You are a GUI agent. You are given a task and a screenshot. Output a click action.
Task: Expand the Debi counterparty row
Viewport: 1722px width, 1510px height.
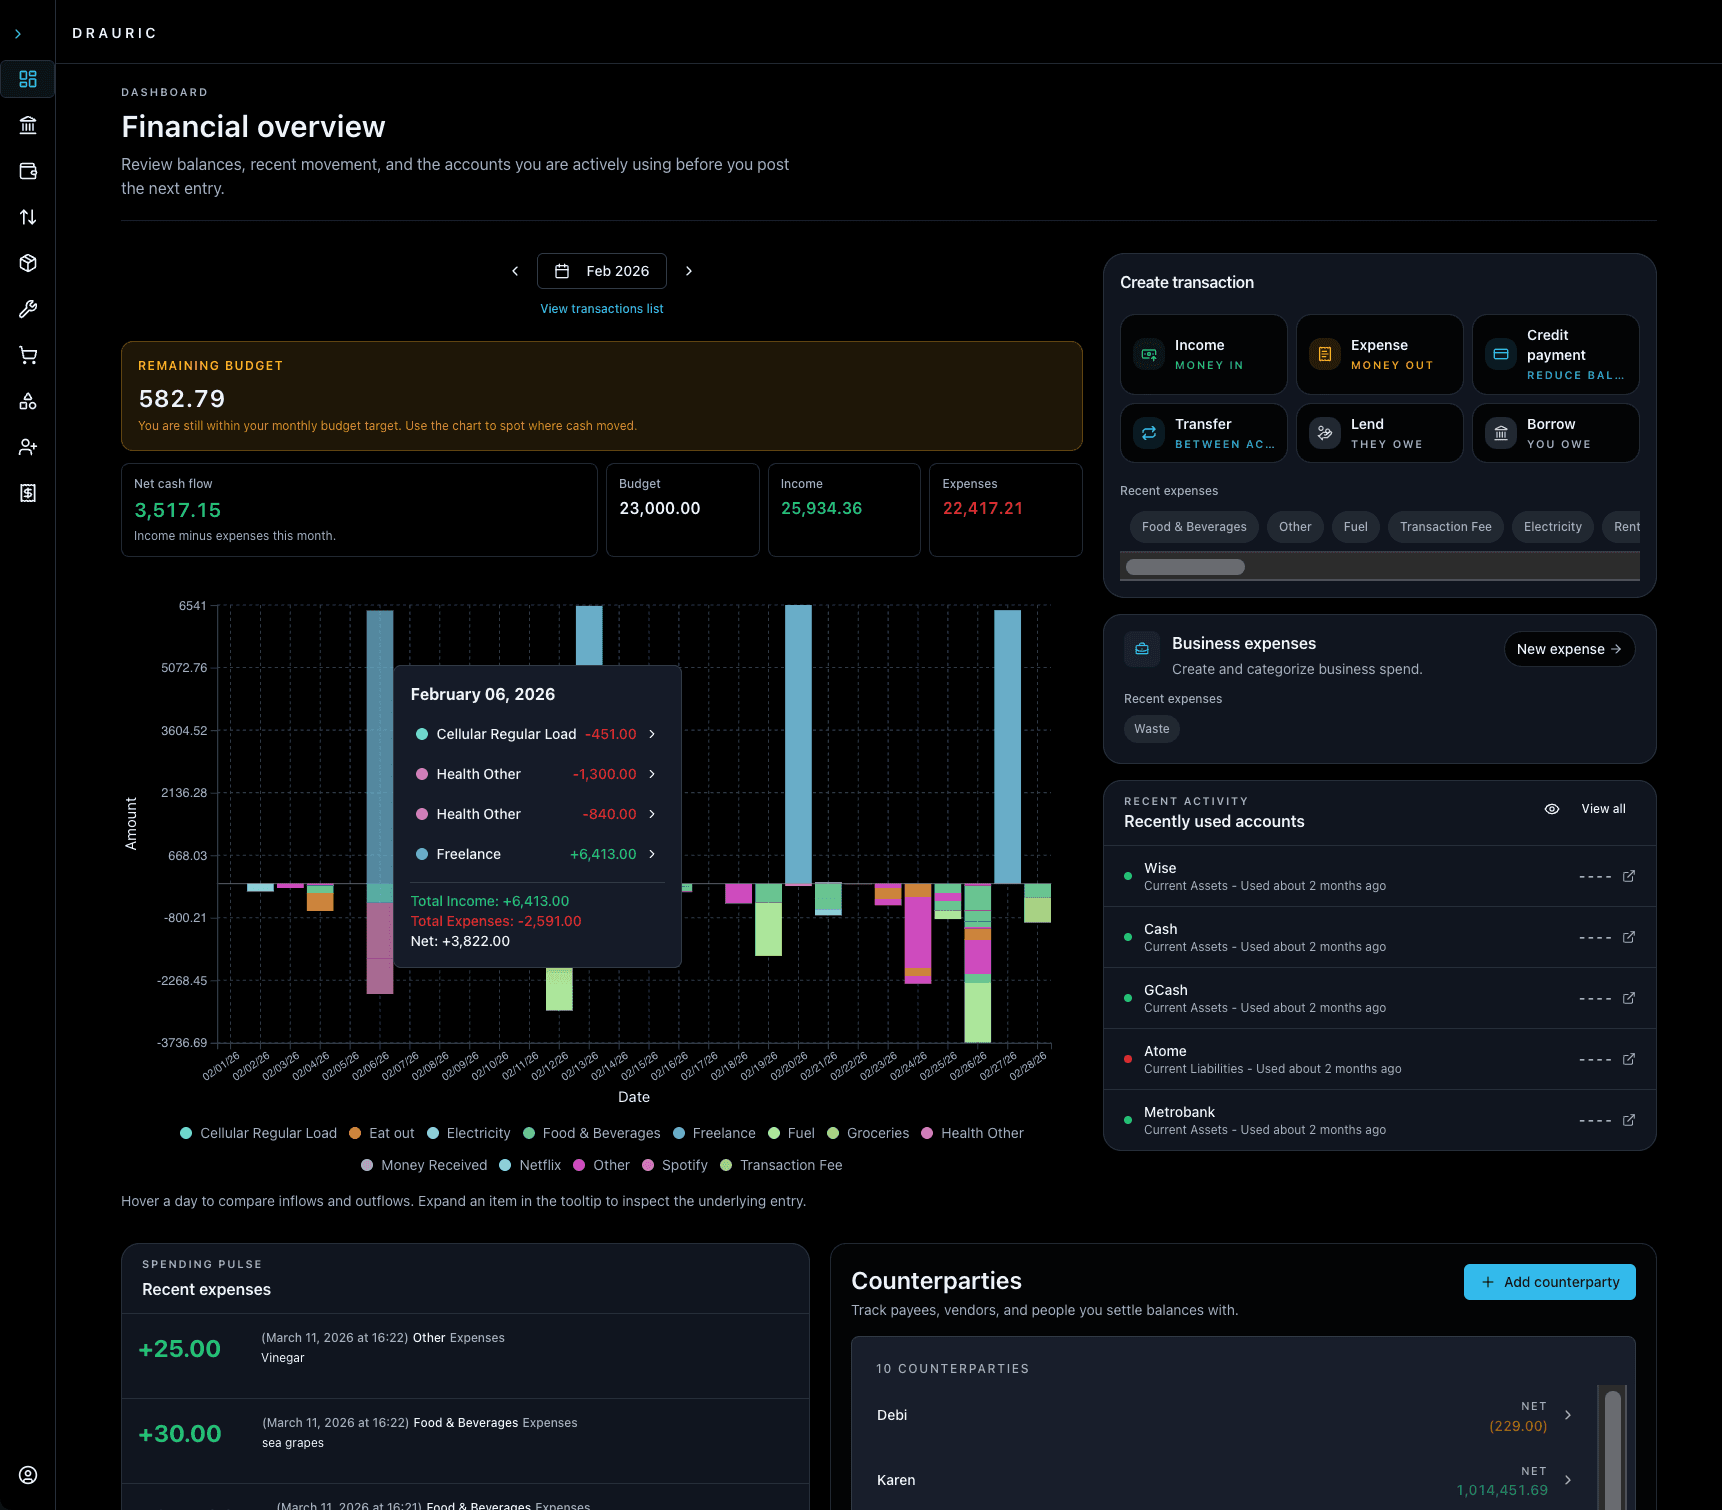click(1567, 1415)
